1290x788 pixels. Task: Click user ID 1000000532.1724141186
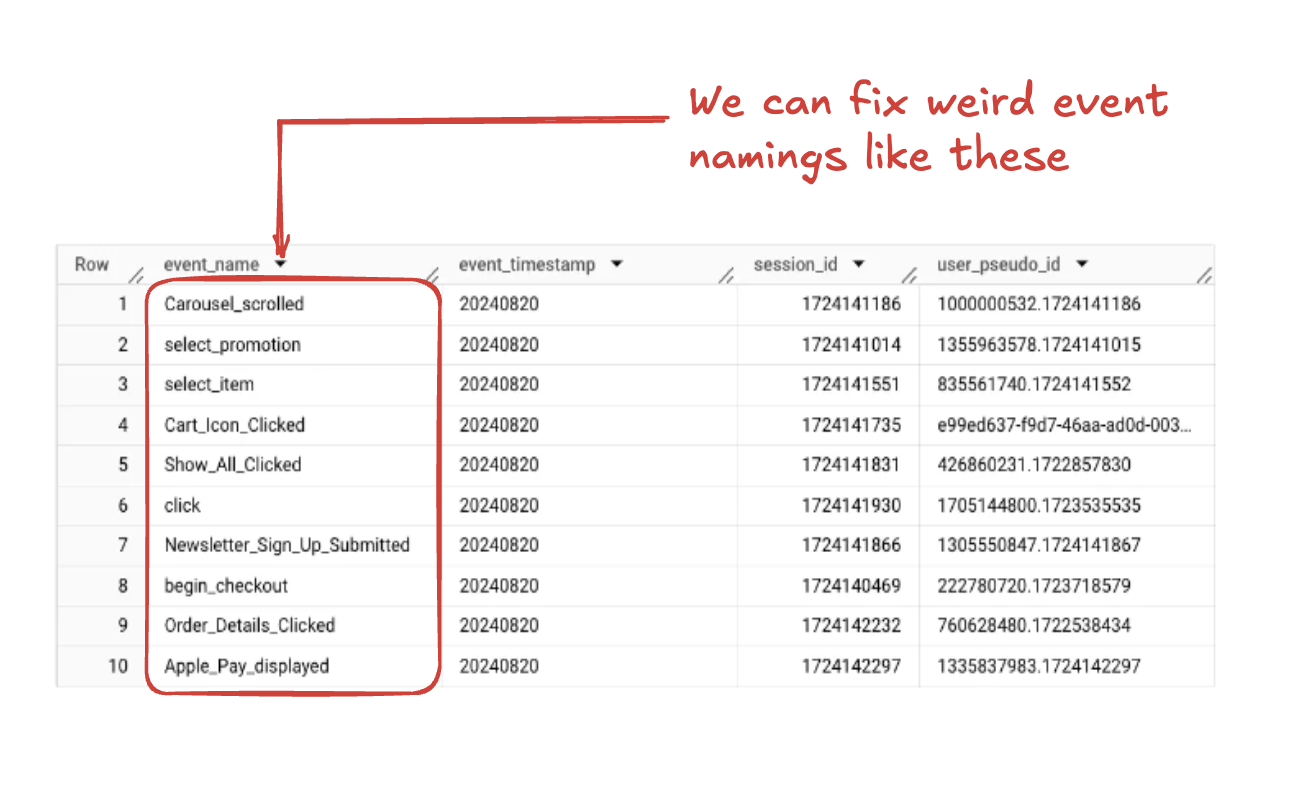[1039, 304]
